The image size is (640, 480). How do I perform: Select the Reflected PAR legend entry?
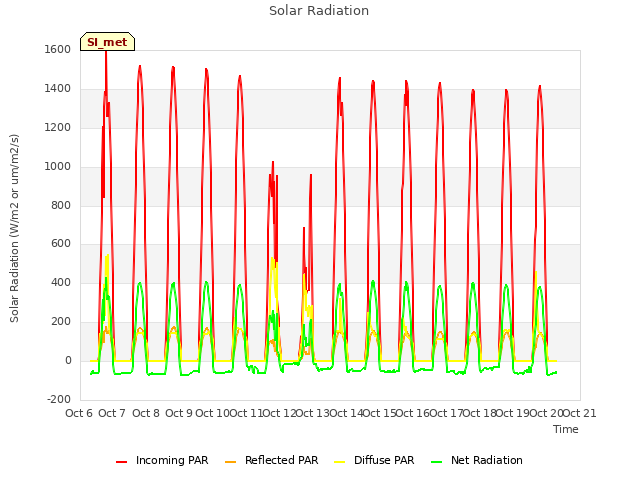pyautogui.click(x=271, y=460)
